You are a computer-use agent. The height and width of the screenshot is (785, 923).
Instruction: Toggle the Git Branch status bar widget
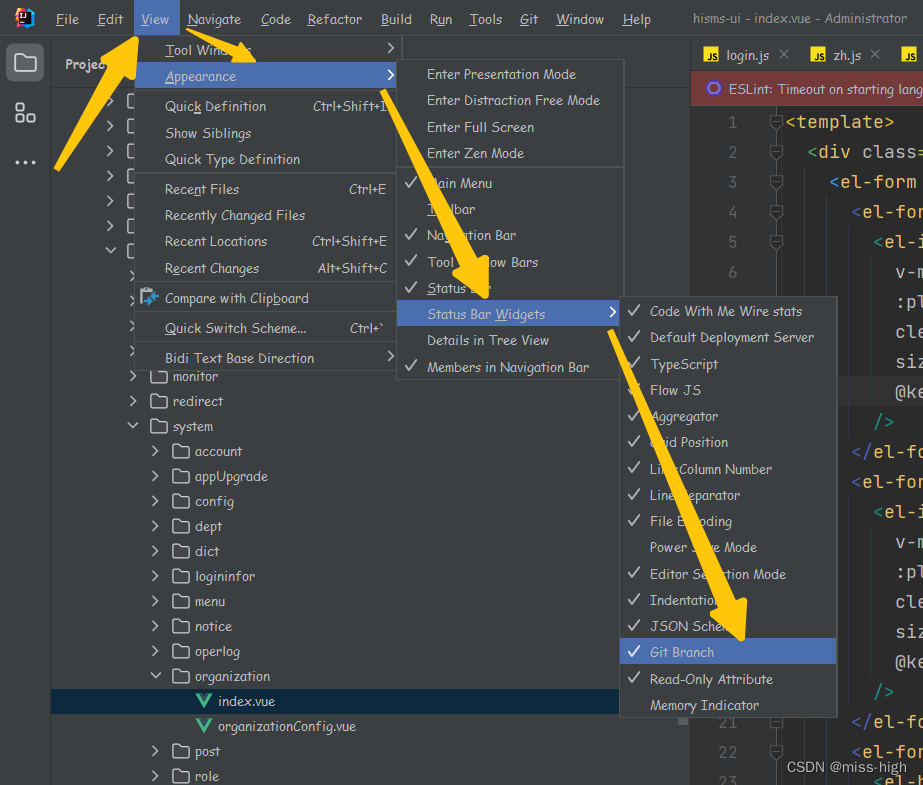point(728,651)
